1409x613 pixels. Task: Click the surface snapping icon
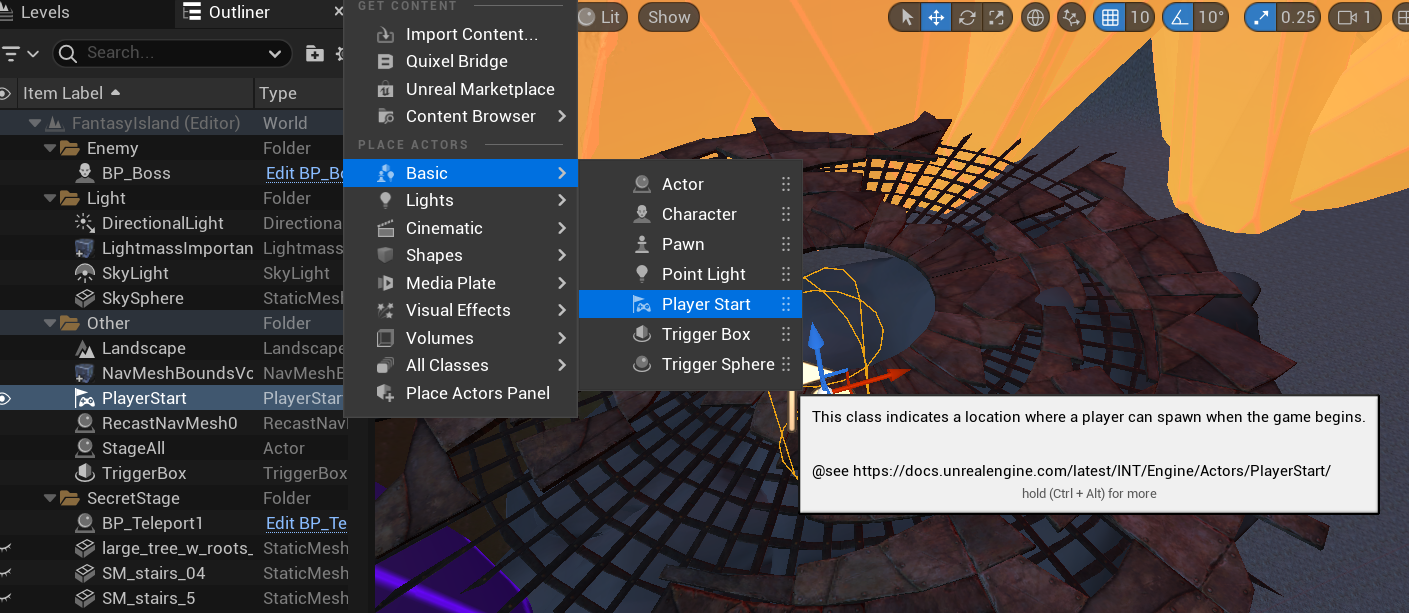1073,17
